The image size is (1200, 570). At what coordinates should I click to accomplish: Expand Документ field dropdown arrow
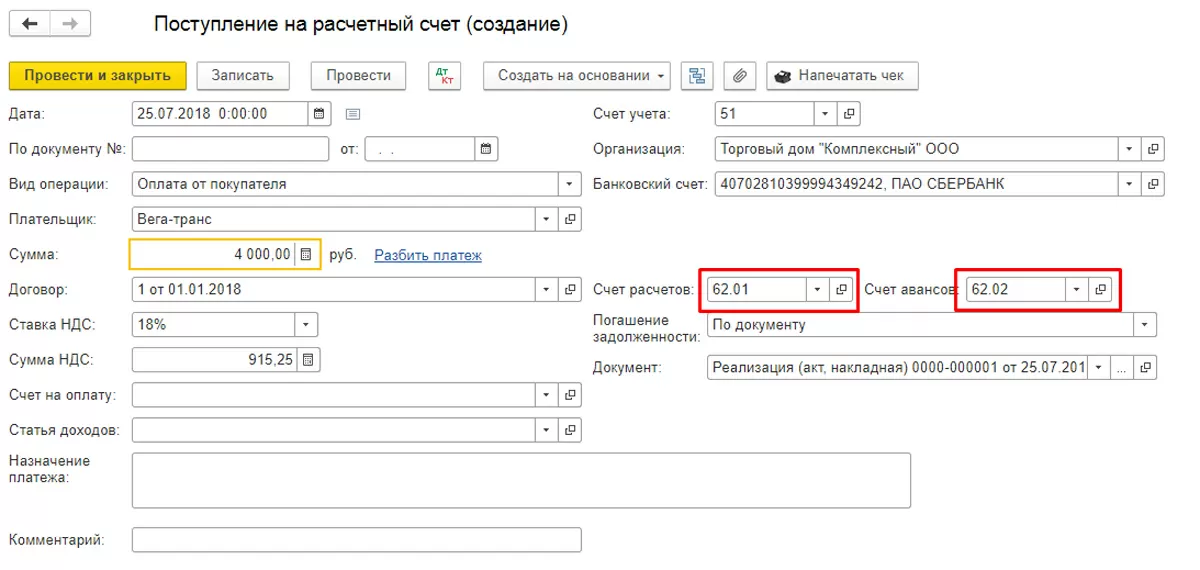(1099, 368)
